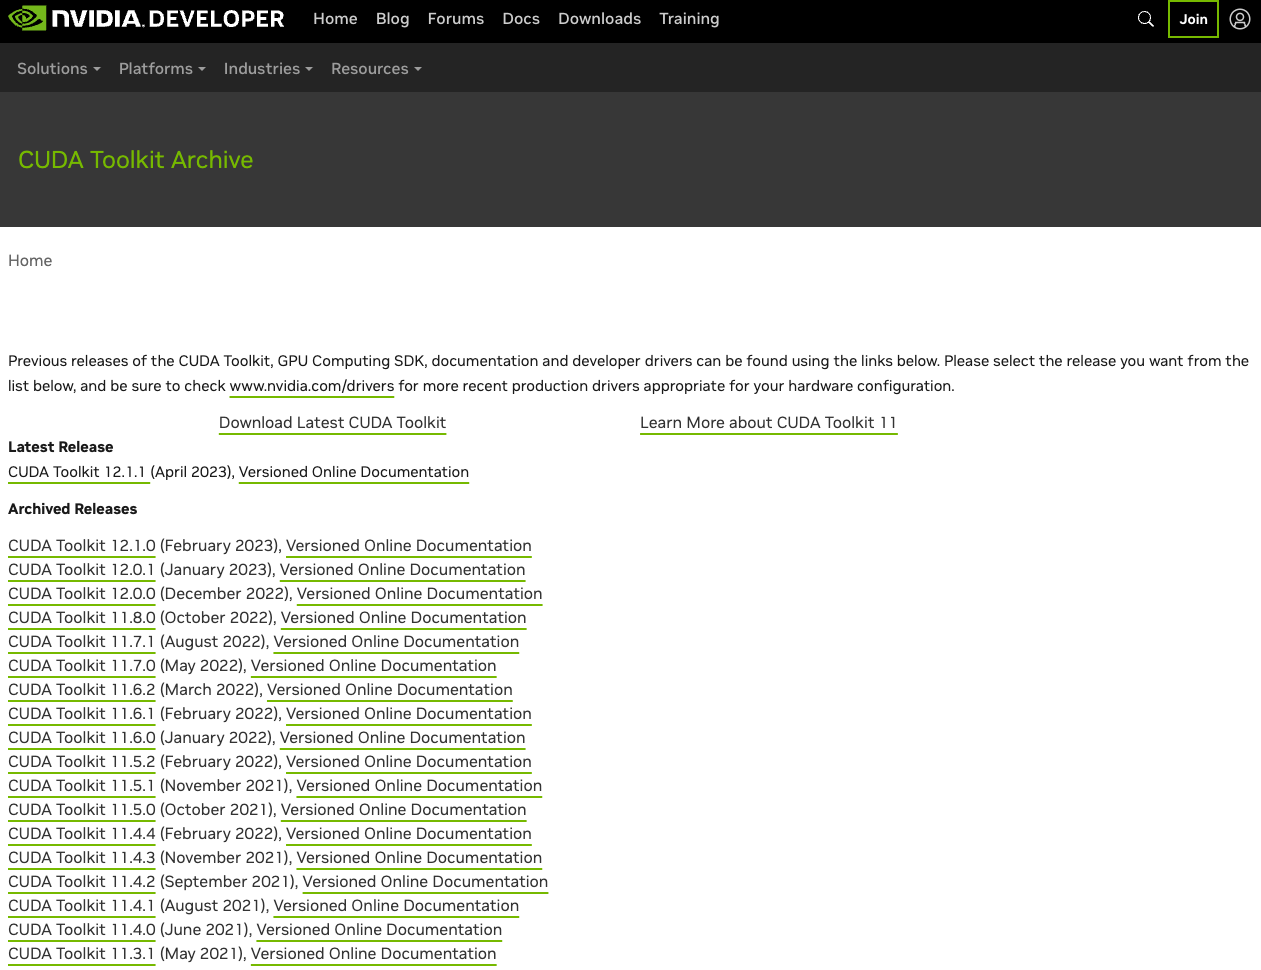Click the Latest Release heading
1261x970 pixels.
click(61, 447)
